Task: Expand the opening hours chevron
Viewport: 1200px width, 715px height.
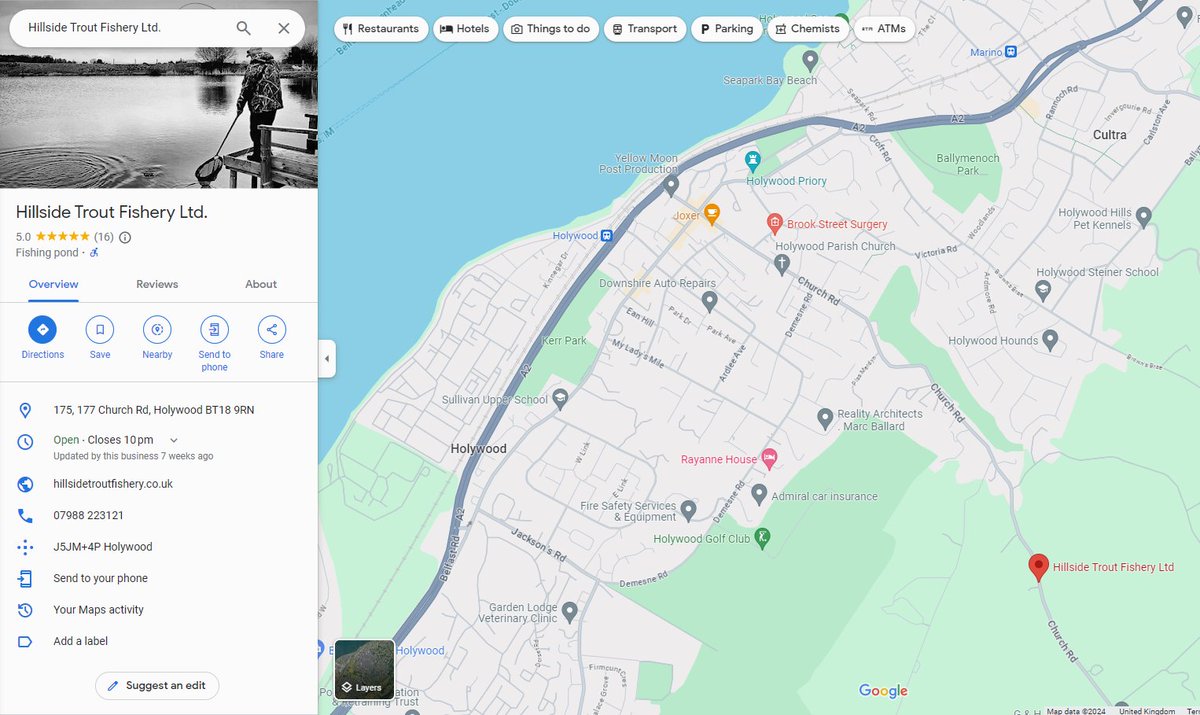Action: coord(174,440)
